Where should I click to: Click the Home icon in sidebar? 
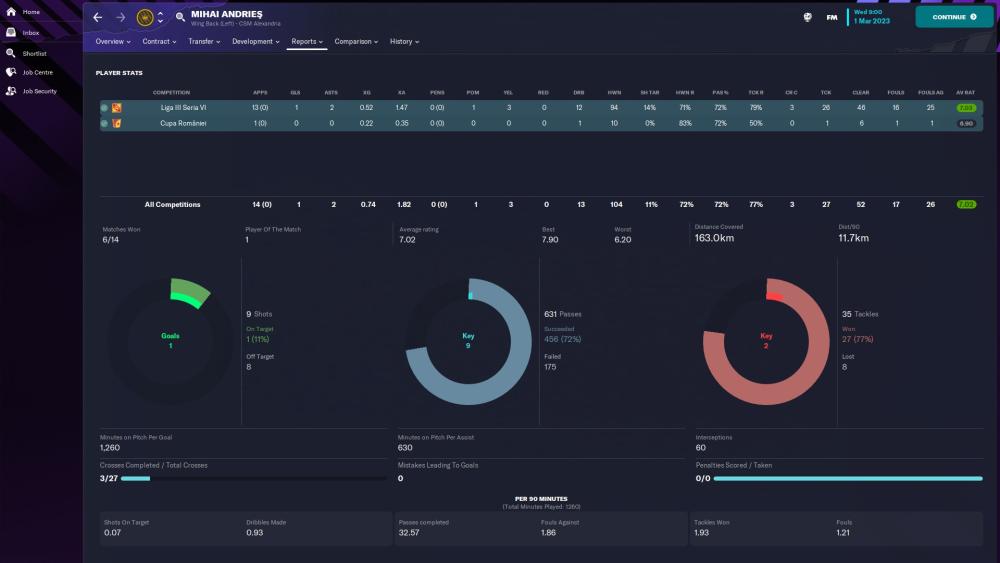click(x=11, y=11)
